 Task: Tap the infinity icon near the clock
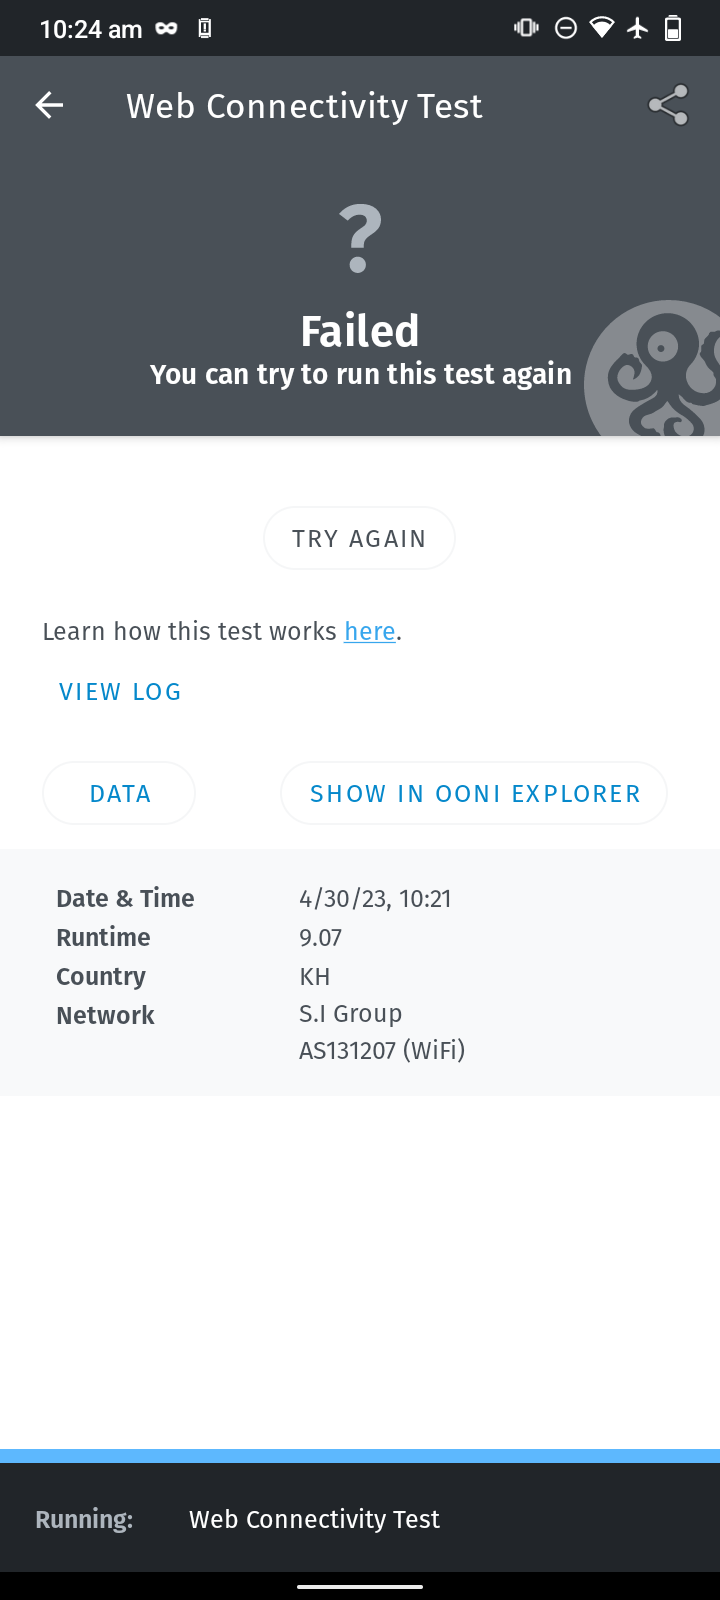click(x=166, y=28)
